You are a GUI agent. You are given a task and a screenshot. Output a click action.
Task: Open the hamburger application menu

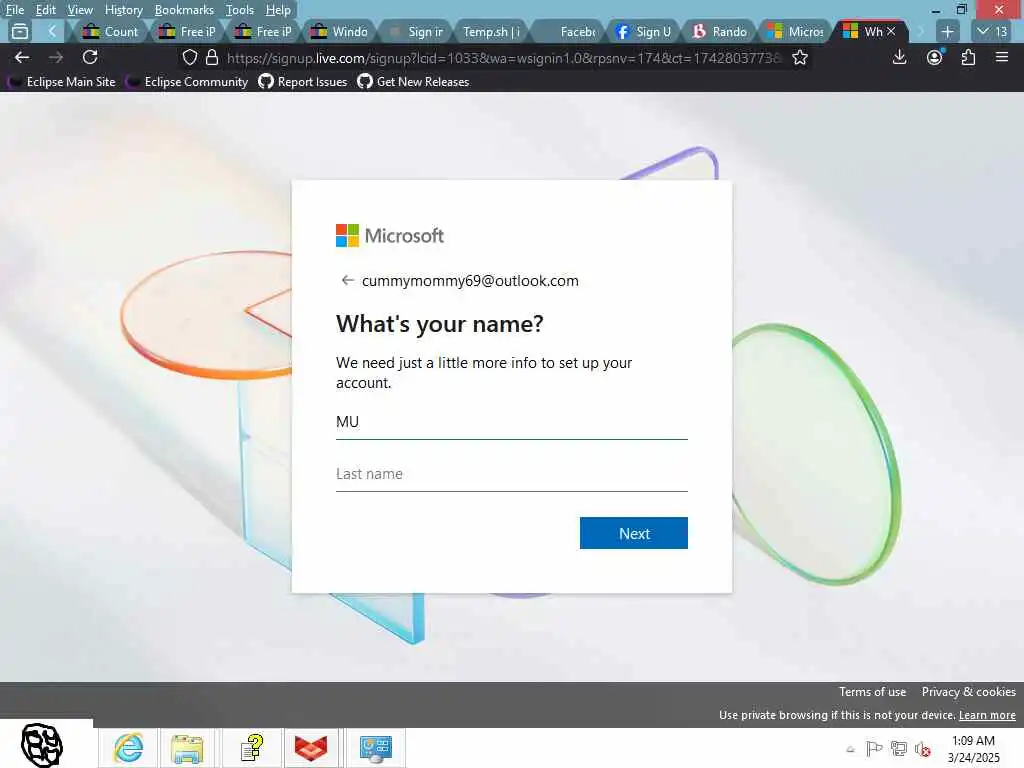point(1002,57)
